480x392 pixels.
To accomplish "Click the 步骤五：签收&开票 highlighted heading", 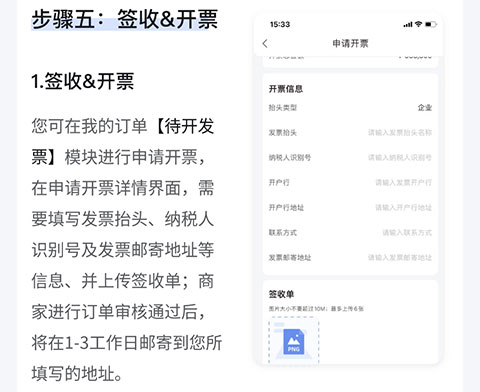I will [x=125, y=19].
